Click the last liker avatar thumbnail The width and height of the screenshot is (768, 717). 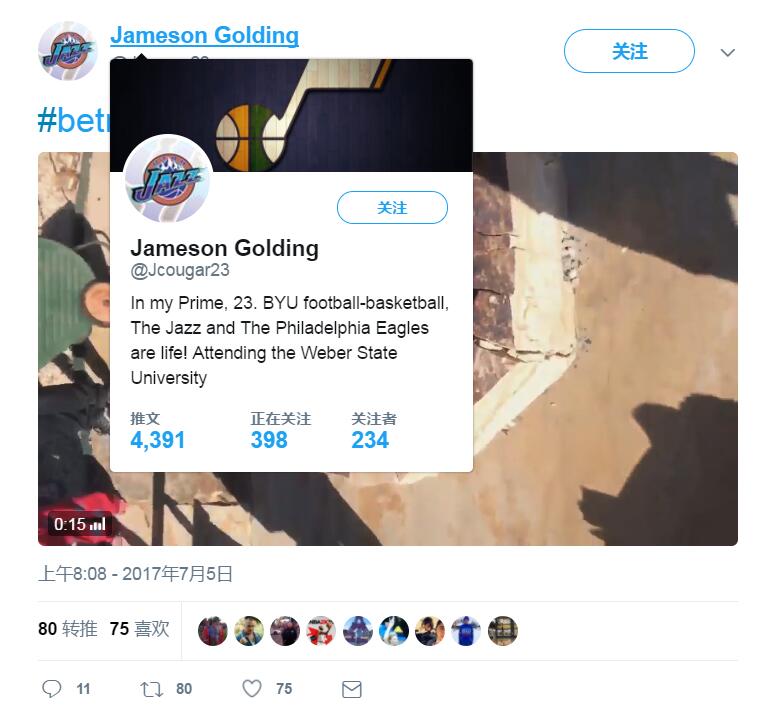(x=503, y=631)
